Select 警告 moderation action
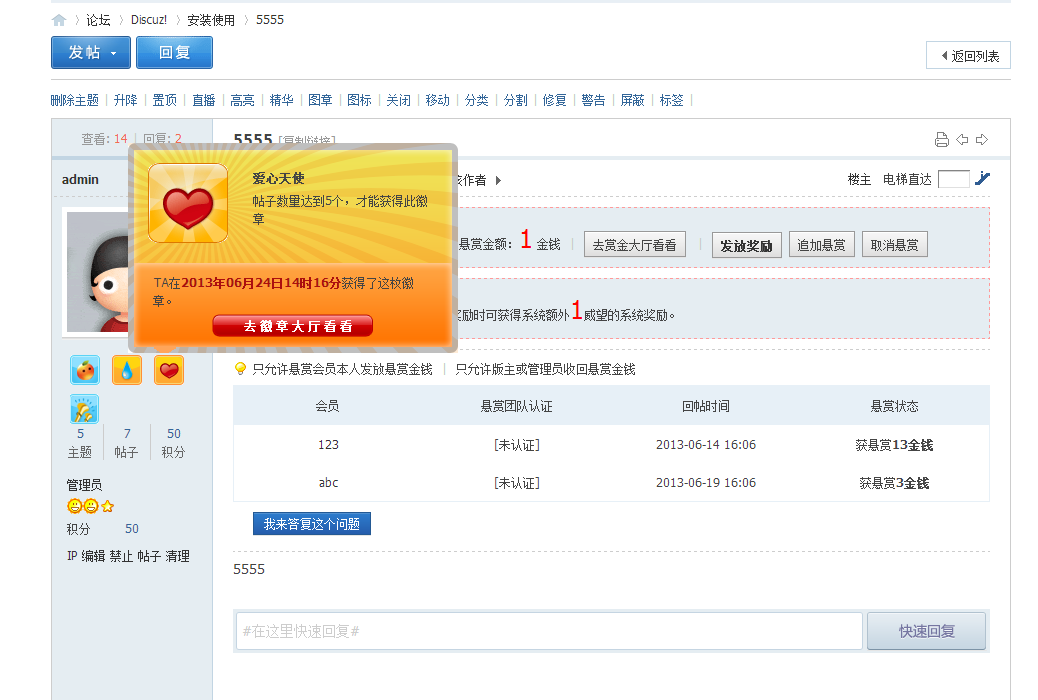This screenshot has height=700, width=1038. tap(593, 100)
